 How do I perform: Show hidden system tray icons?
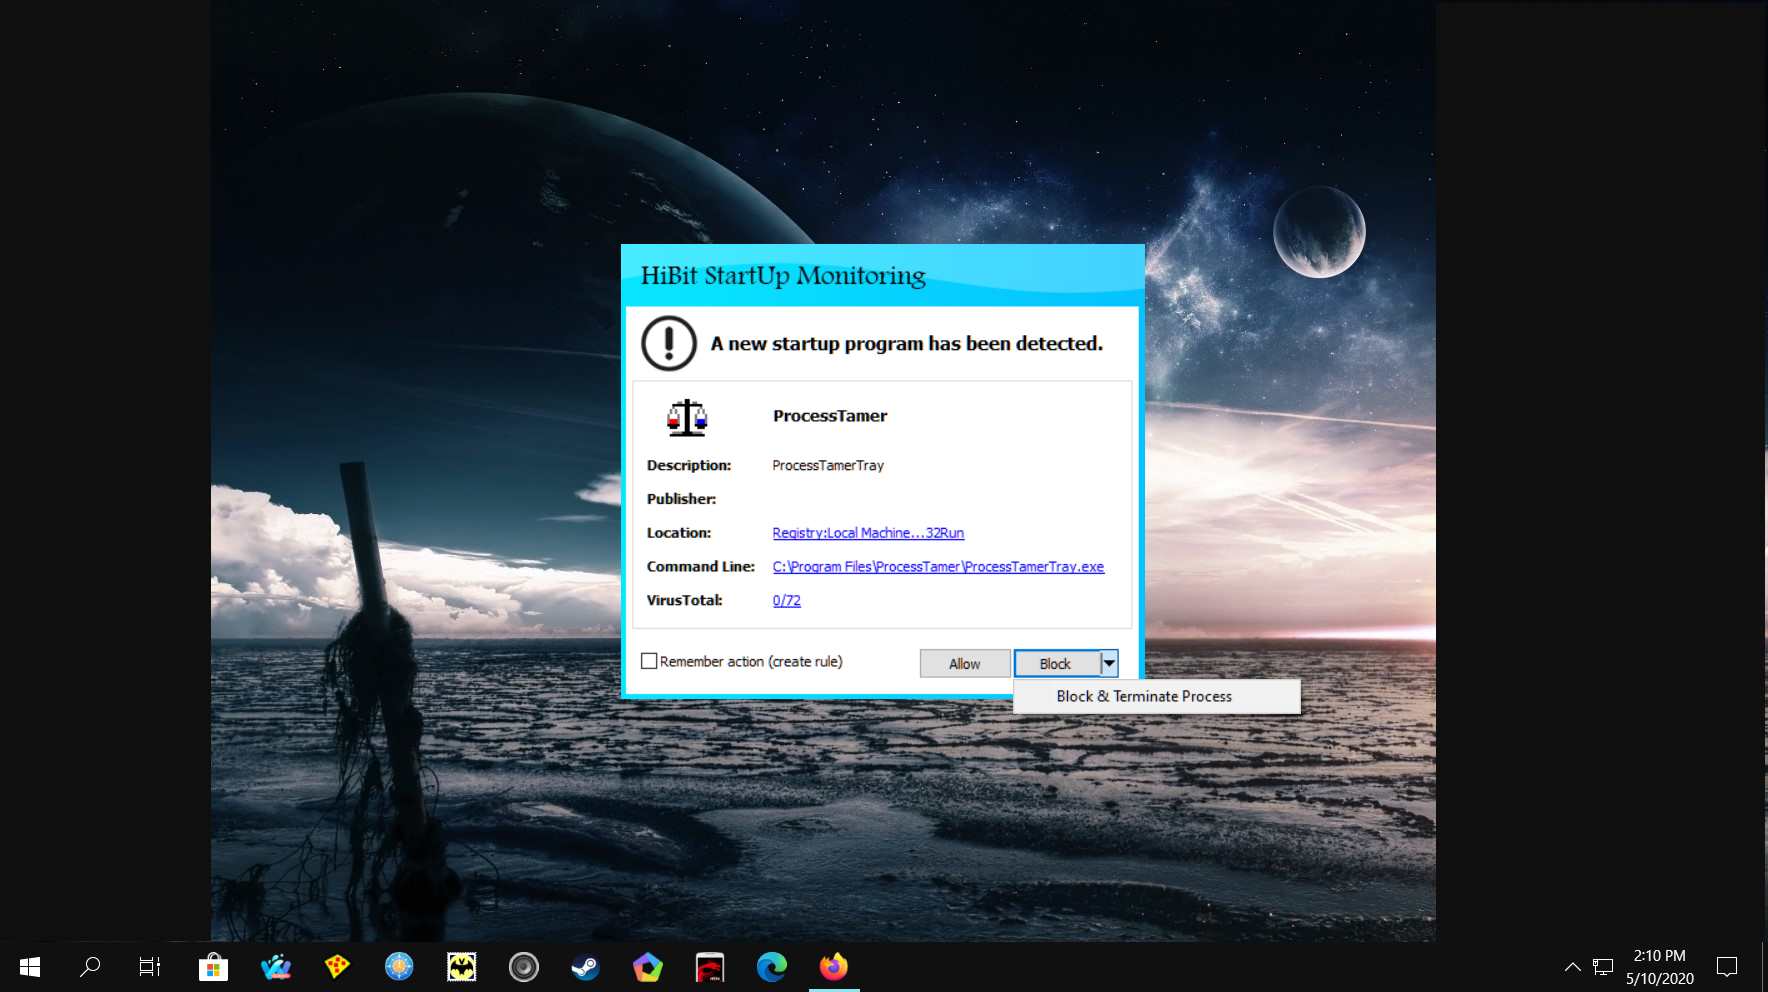[x=1572, y=967]
